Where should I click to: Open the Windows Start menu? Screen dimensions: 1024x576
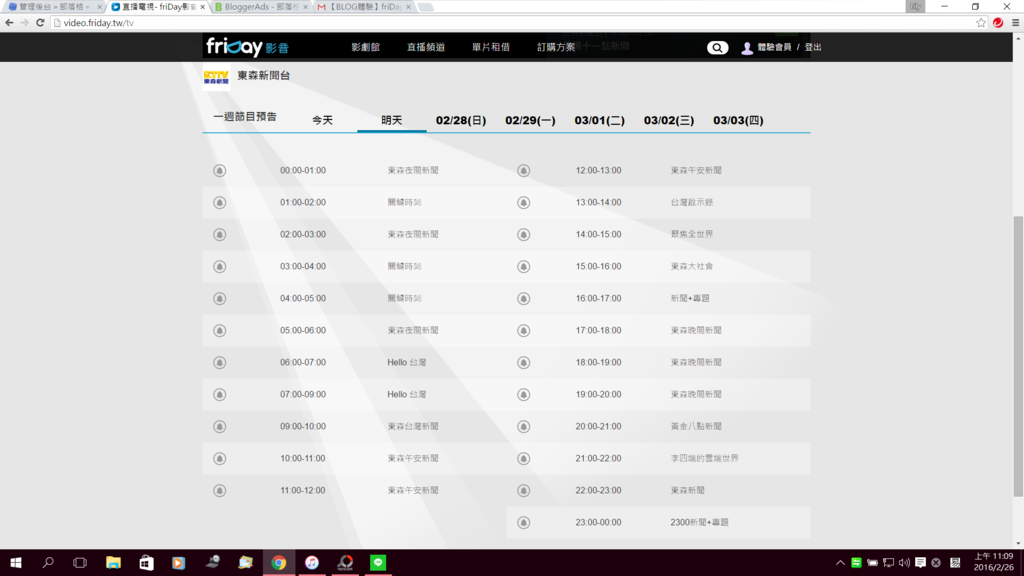pyautogui.click(x=16, y=562)
